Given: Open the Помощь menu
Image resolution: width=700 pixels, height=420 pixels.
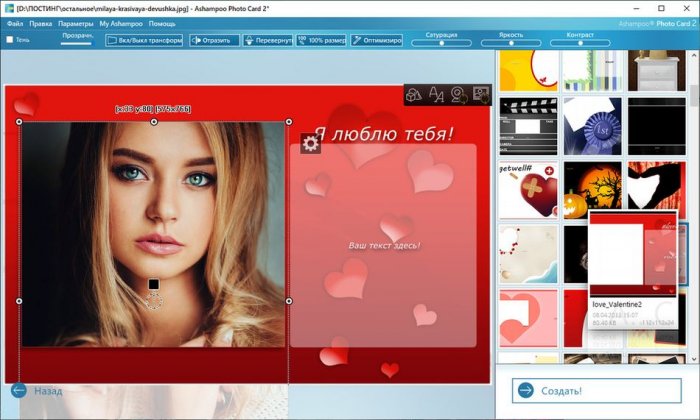Looking at the screenshot, I should (162, 24).
